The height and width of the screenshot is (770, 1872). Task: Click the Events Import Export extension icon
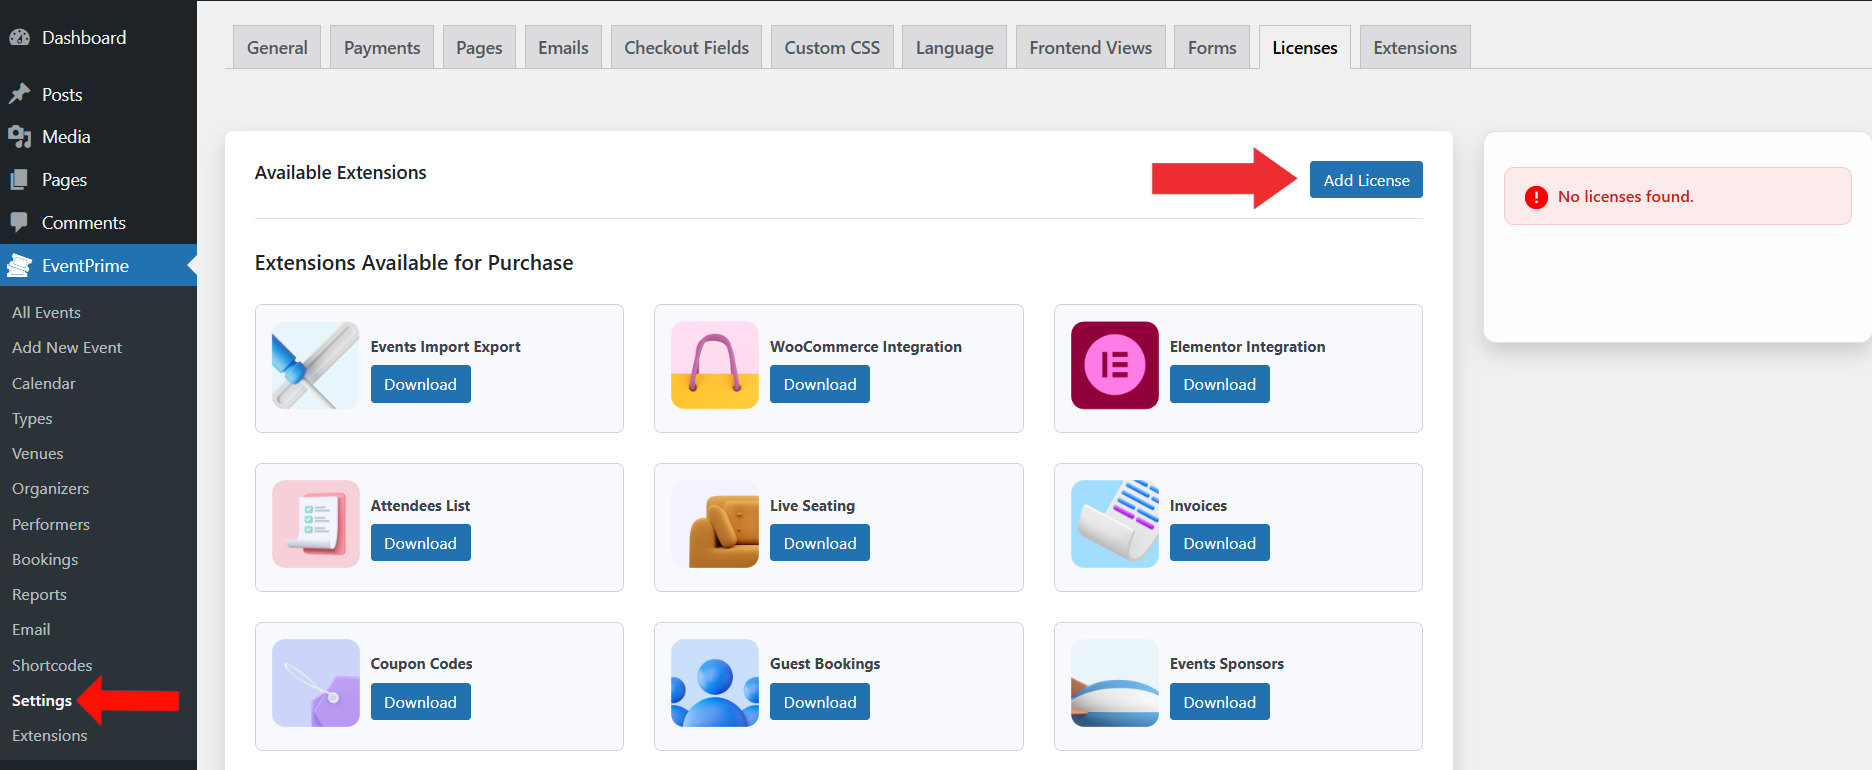click(315, 365)
